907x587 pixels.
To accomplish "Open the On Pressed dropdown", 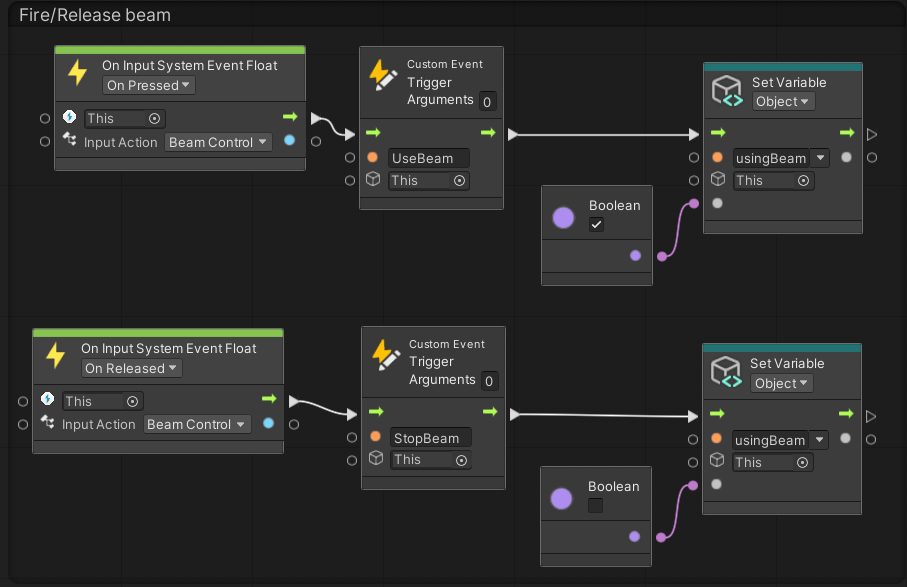I will [x=149, y=86].
